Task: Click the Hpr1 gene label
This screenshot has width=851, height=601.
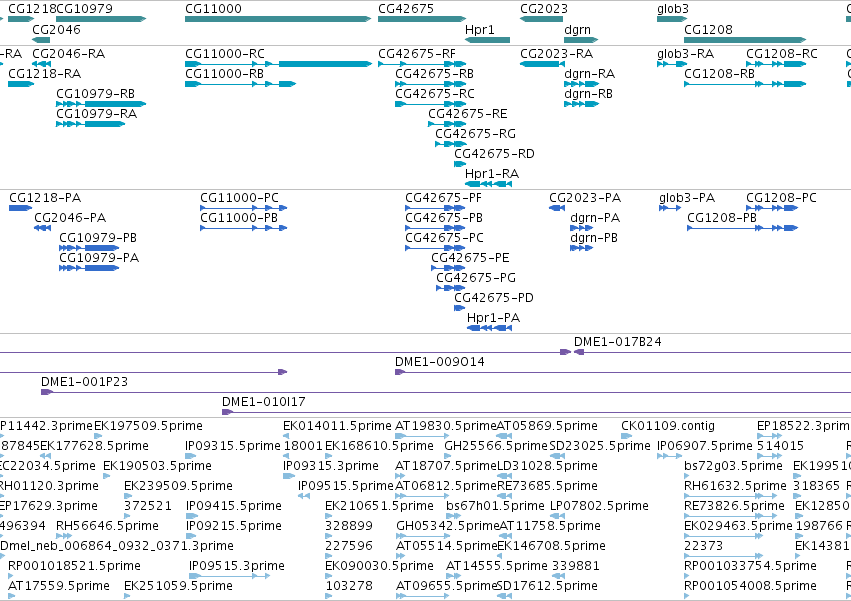Action: (x=480, y=29)
